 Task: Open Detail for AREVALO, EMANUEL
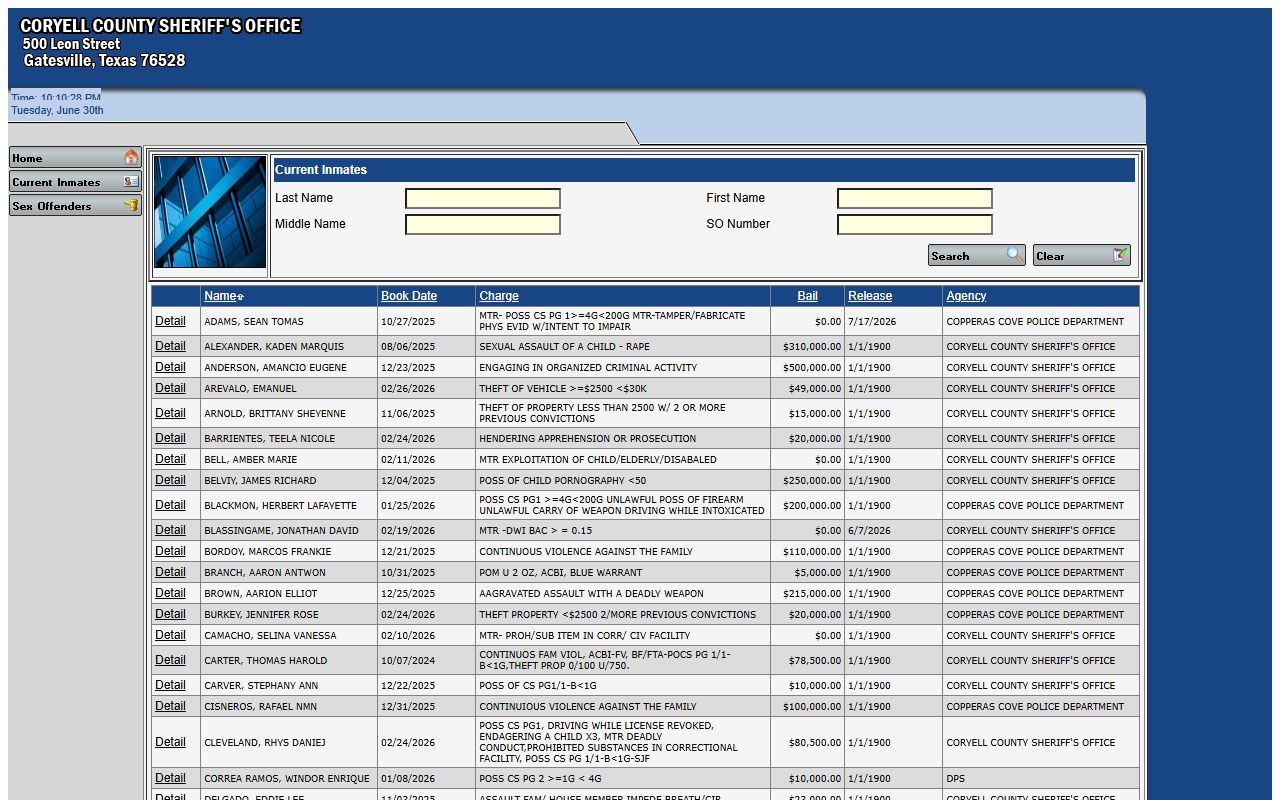[170, 388]
